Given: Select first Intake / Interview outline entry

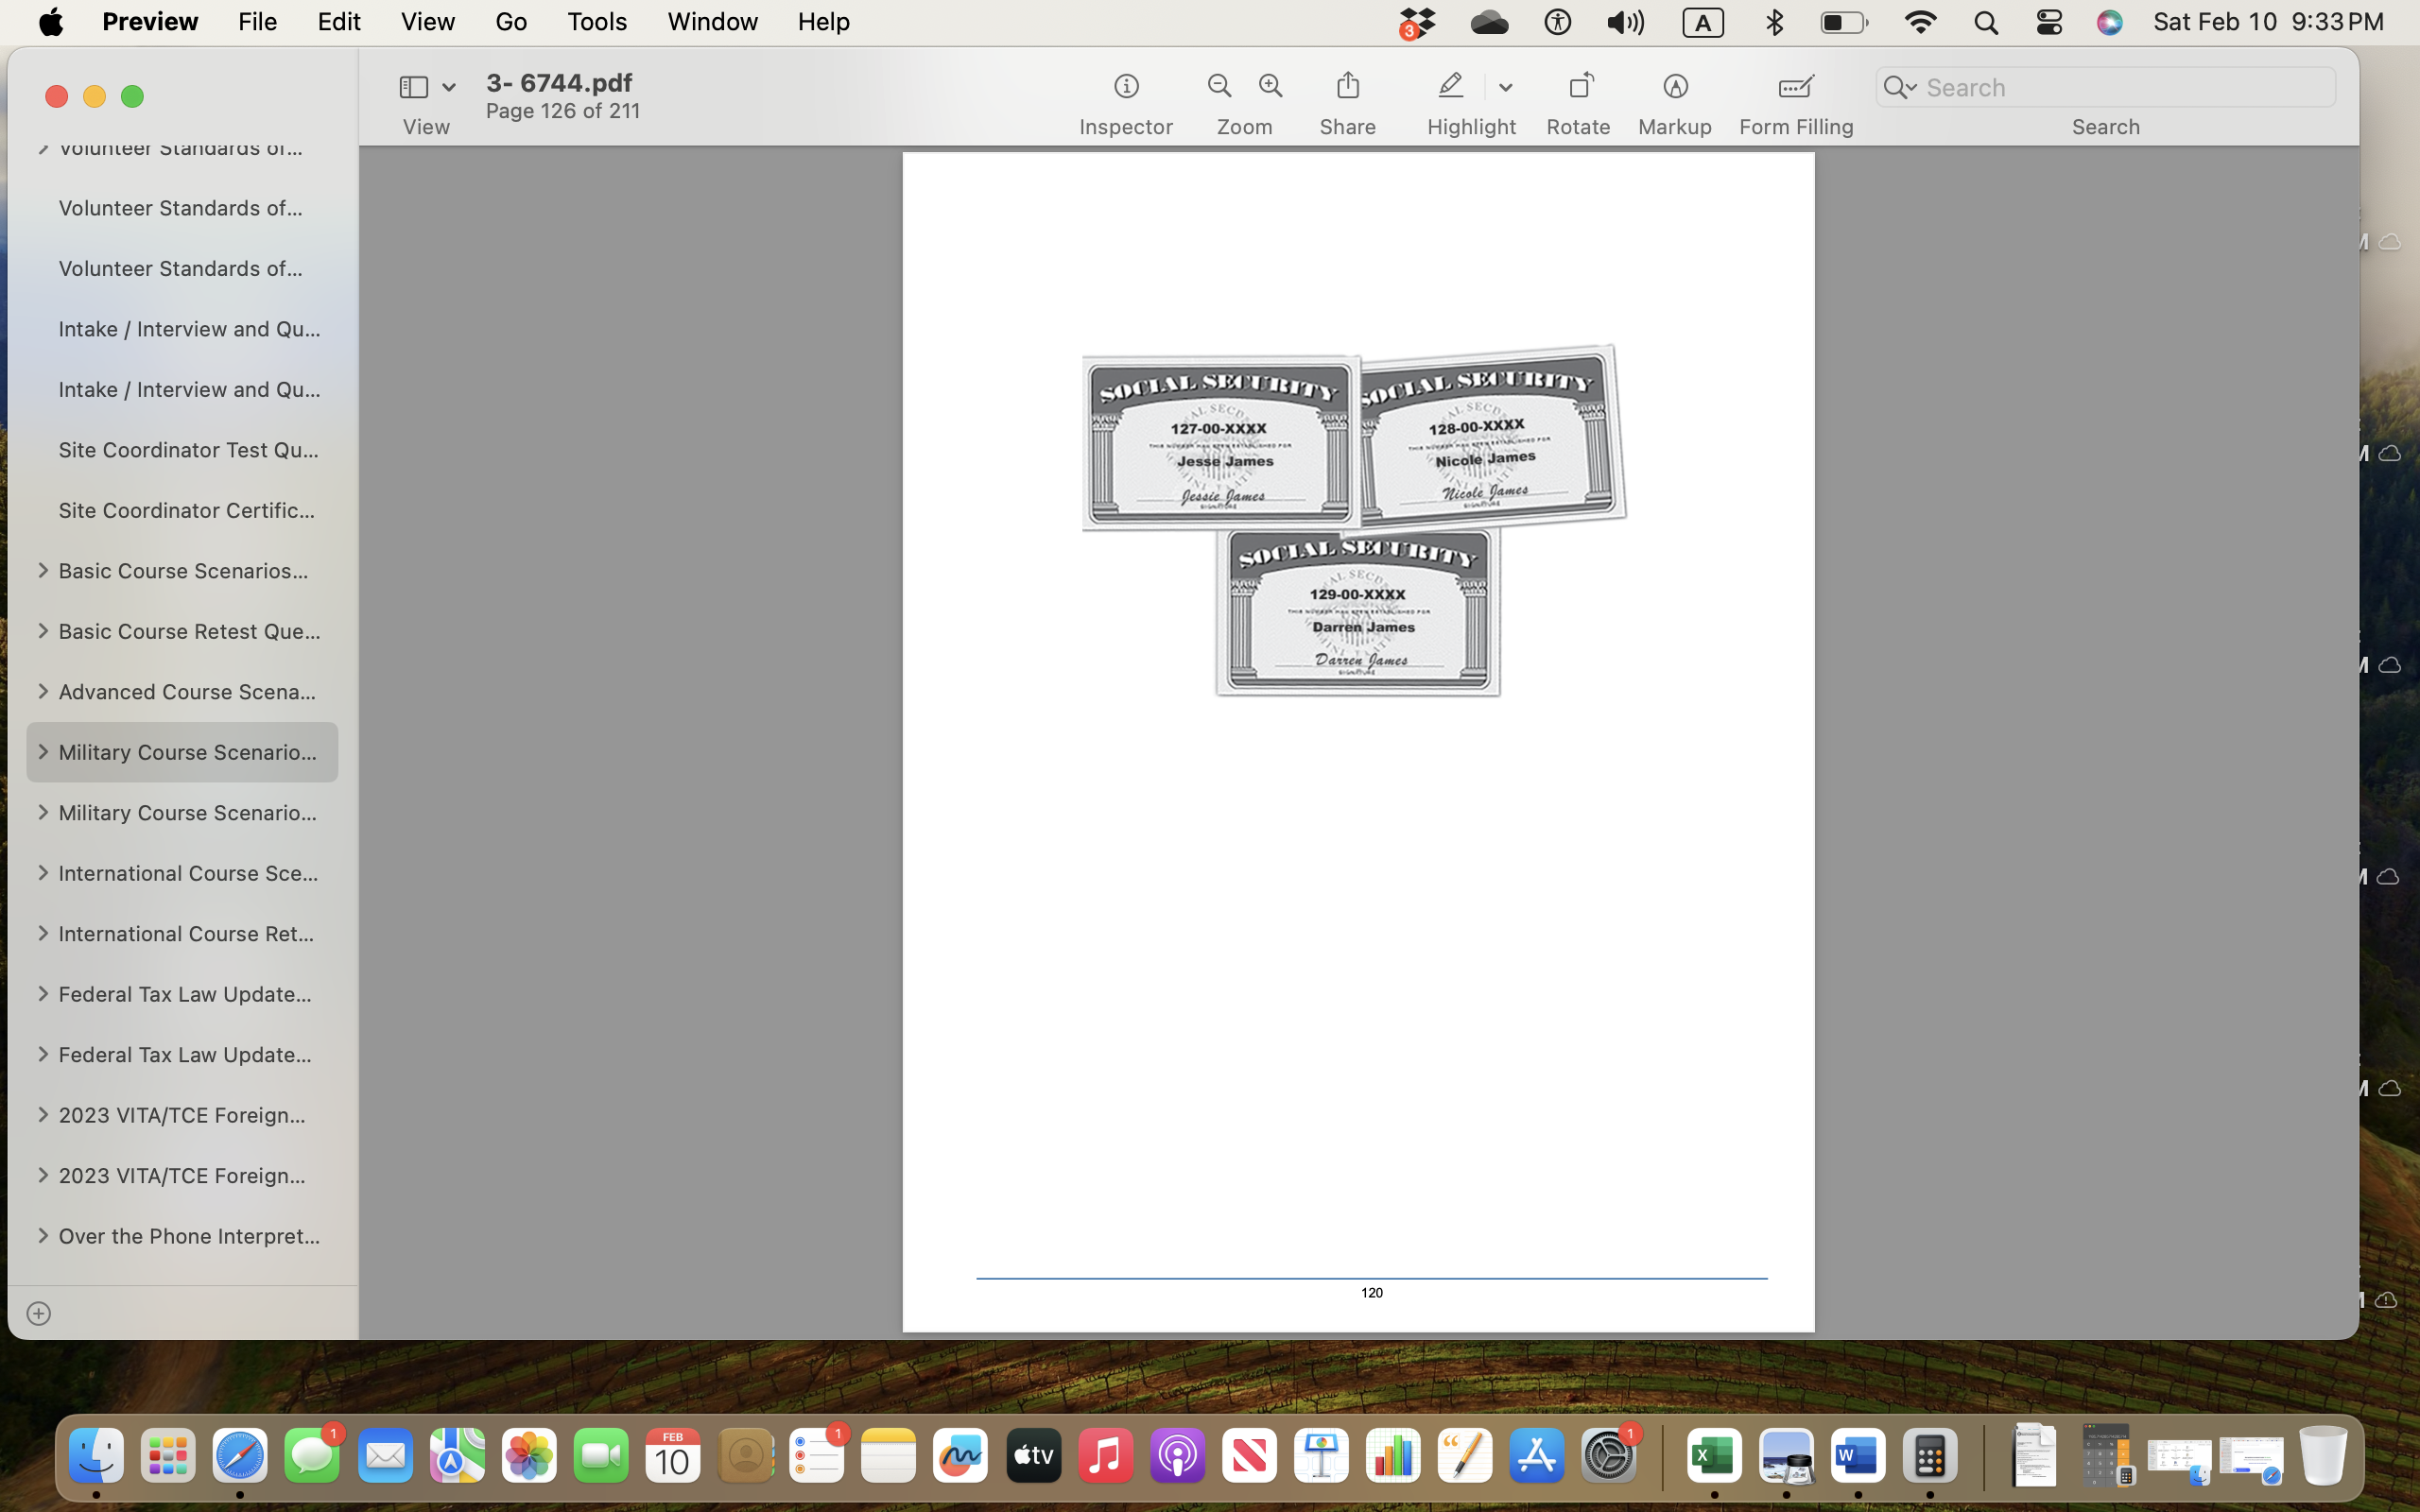Looking at the screenshot, I should pyautogui.click(x=188, y=329).
